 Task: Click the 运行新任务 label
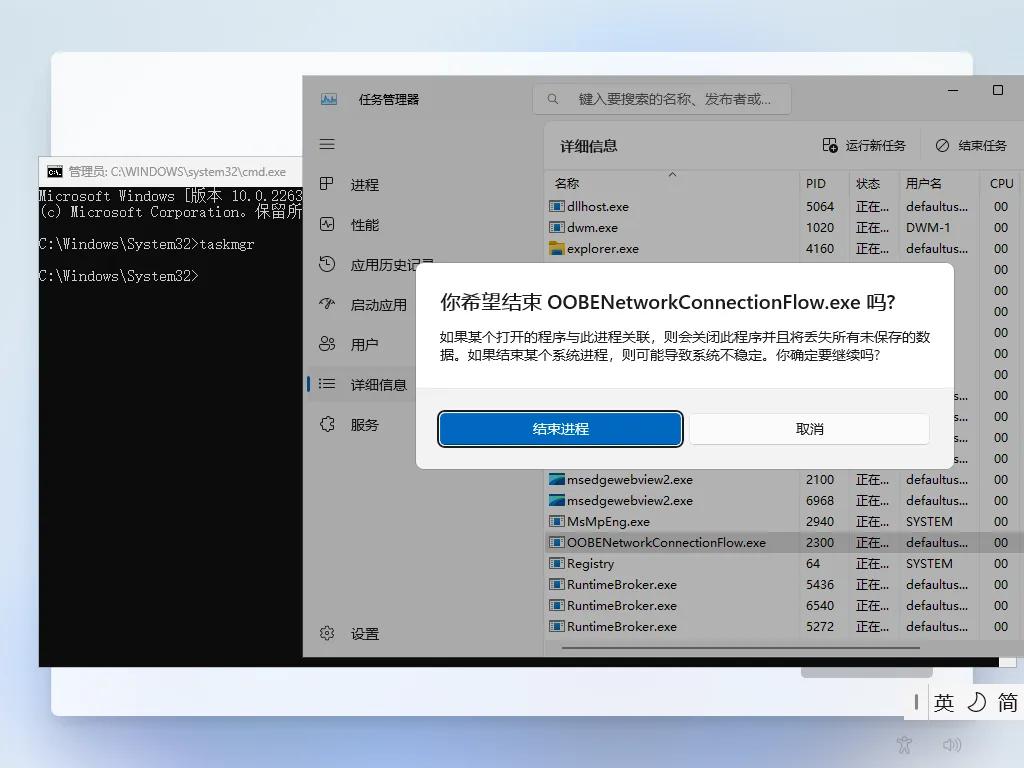coord(875,146)
